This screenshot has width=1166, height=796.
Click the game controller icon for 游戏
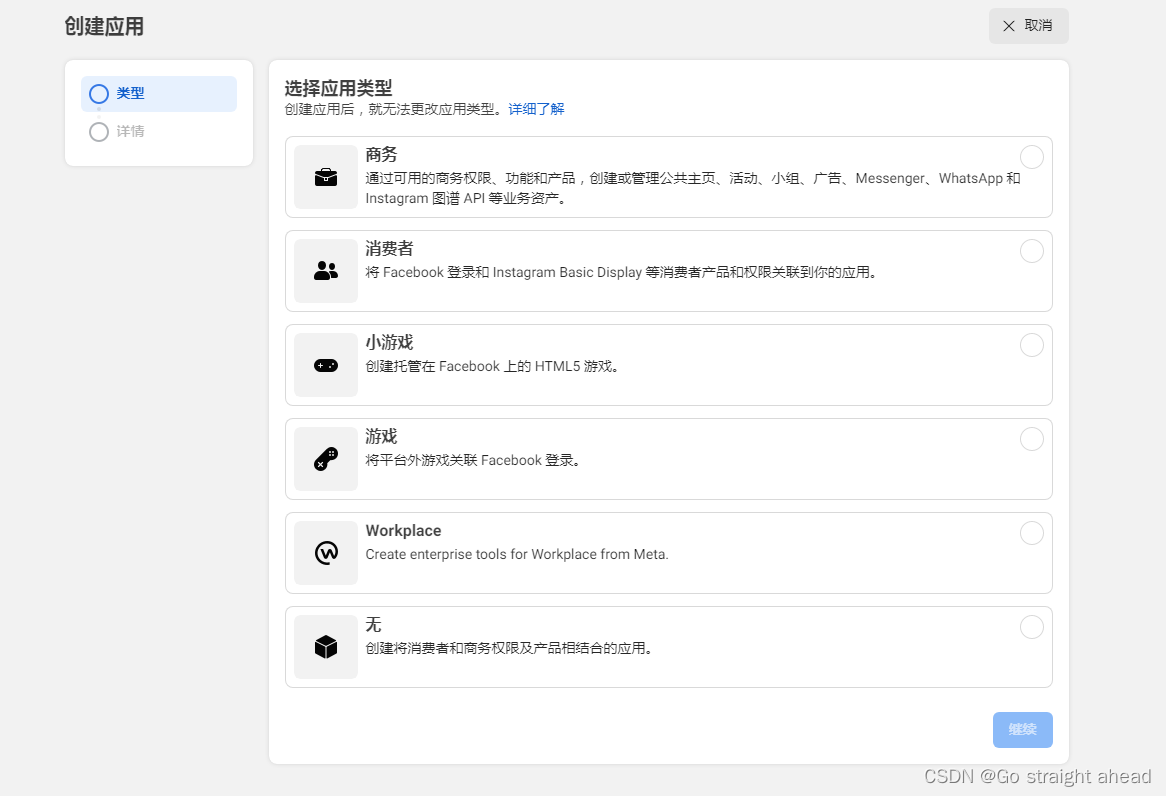(326, 459)
